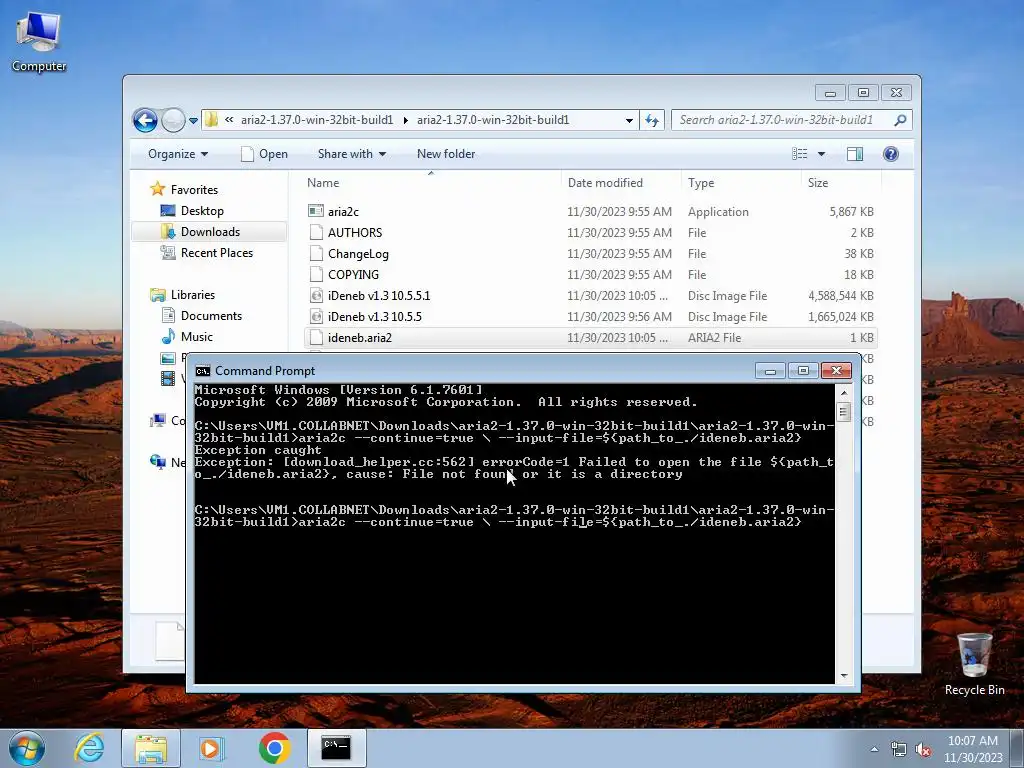Screen dimensions: 1024x768
Task: Click the first aria2-1.37.0-win-32bit-build1 breadcrumb
Action: coord(317,120)
